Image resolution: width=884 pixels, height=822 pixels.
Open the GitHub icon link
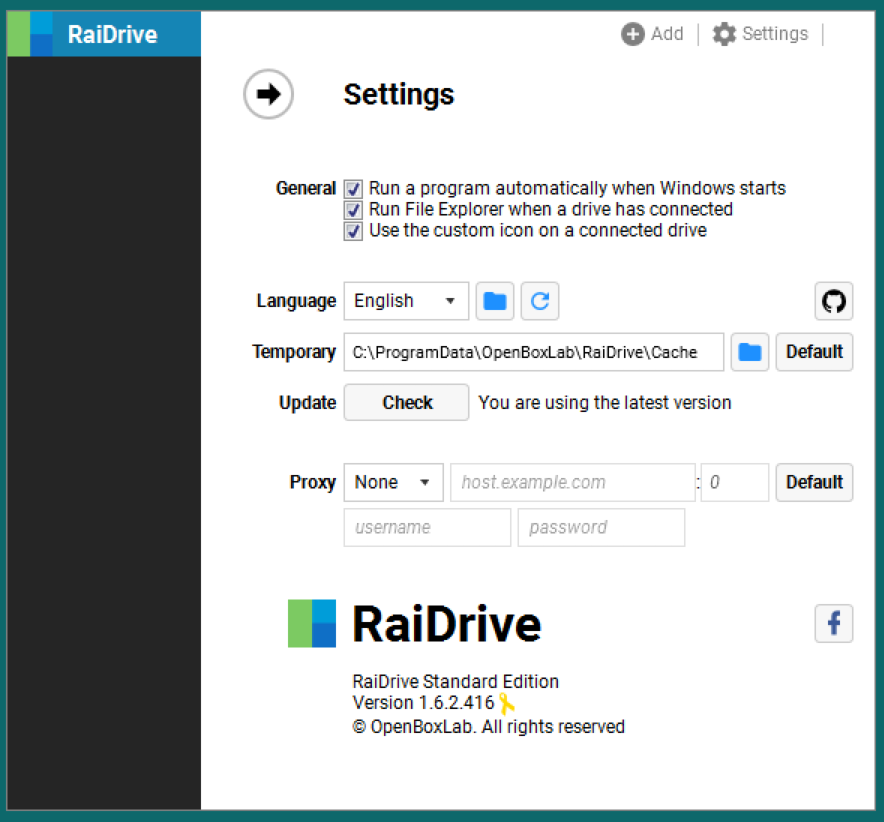point(833,301)
